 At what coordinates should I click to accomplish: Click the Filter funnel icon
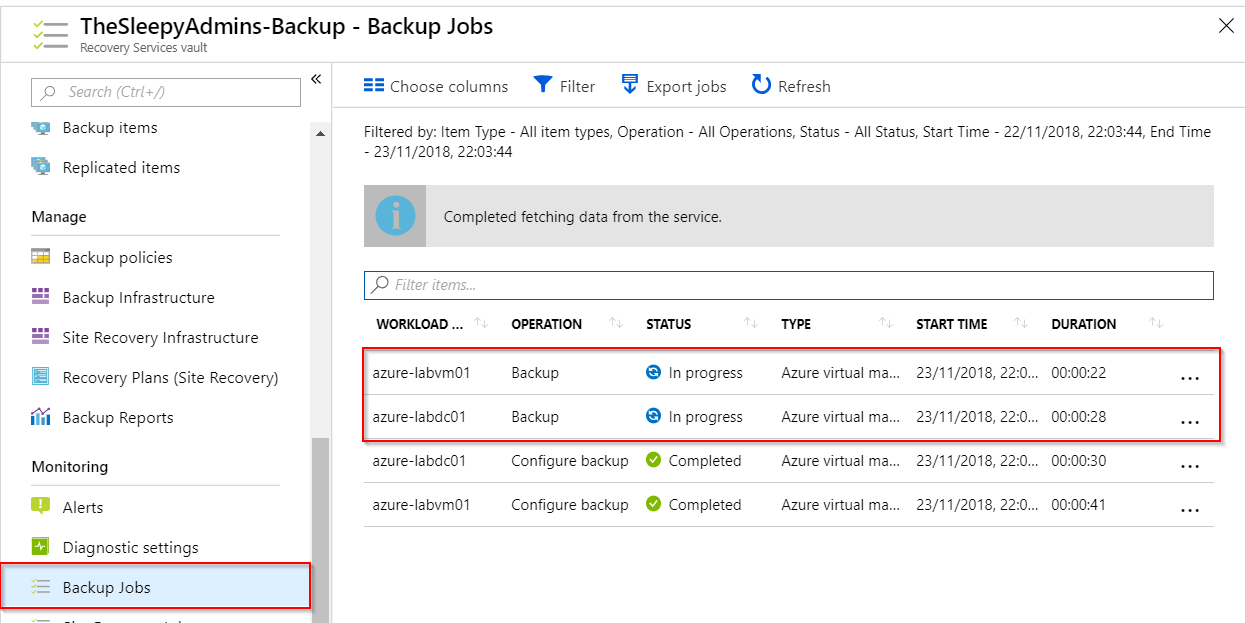click(x=542, y=85)
